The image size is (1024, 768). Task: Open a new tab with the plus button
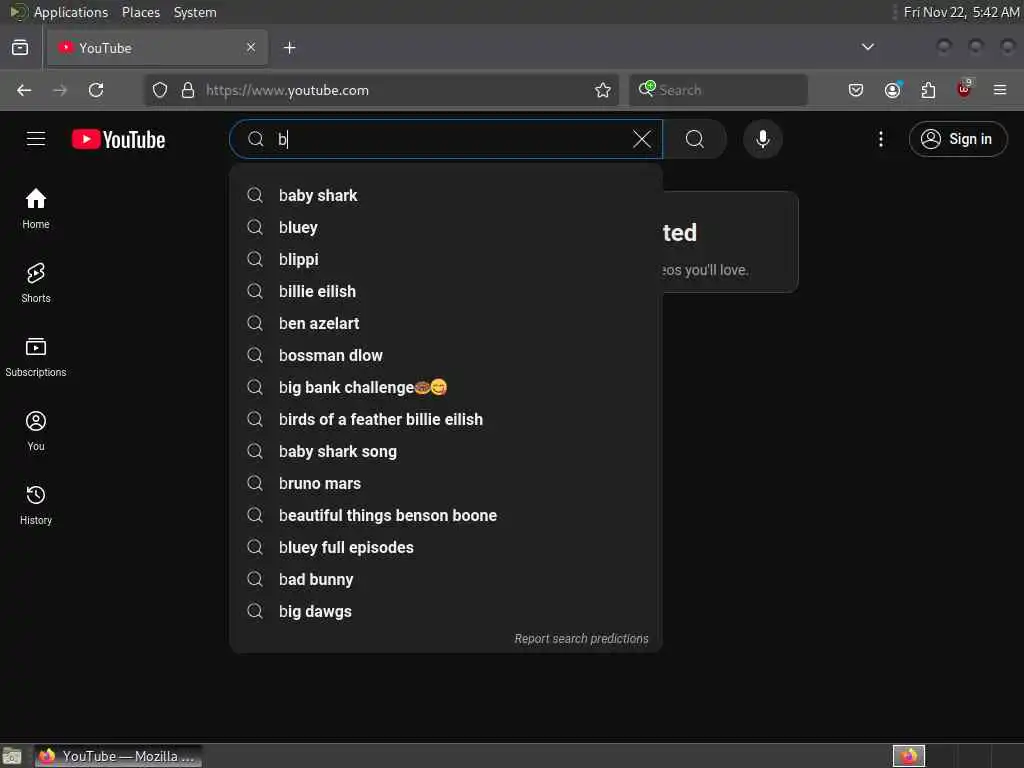tap(290, 48)
